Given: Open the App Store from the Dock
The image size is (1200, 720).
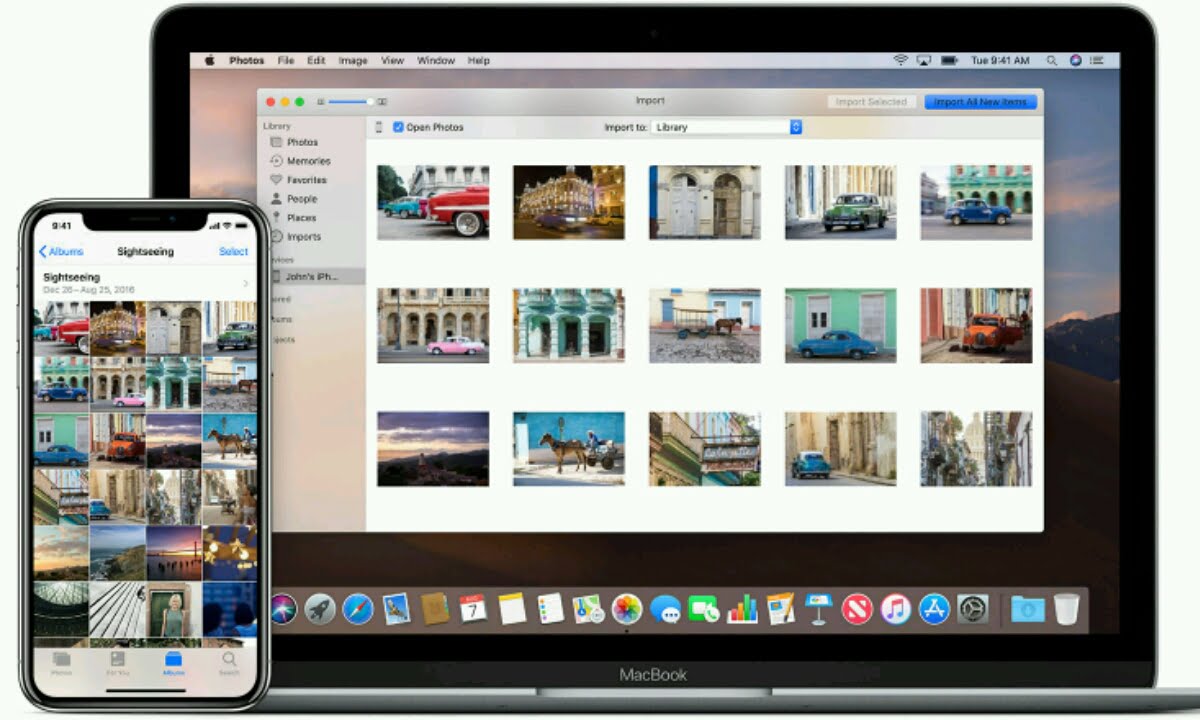Looking at the screenshot, I should point(932,607).
